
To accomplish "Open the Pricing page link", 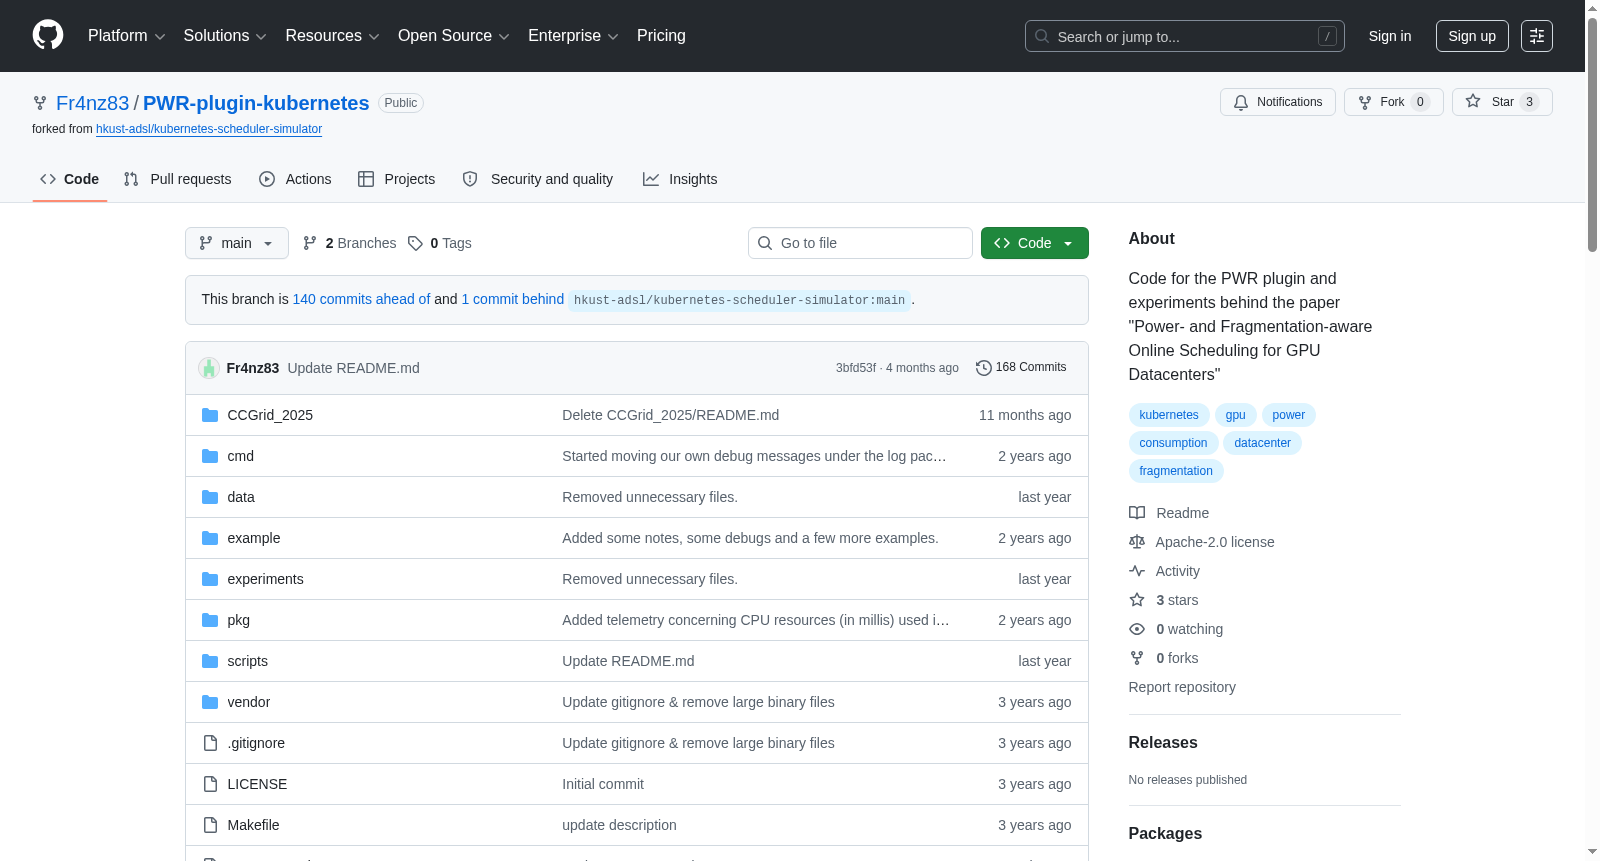I will pyautogui.click(x=661, y=36).
